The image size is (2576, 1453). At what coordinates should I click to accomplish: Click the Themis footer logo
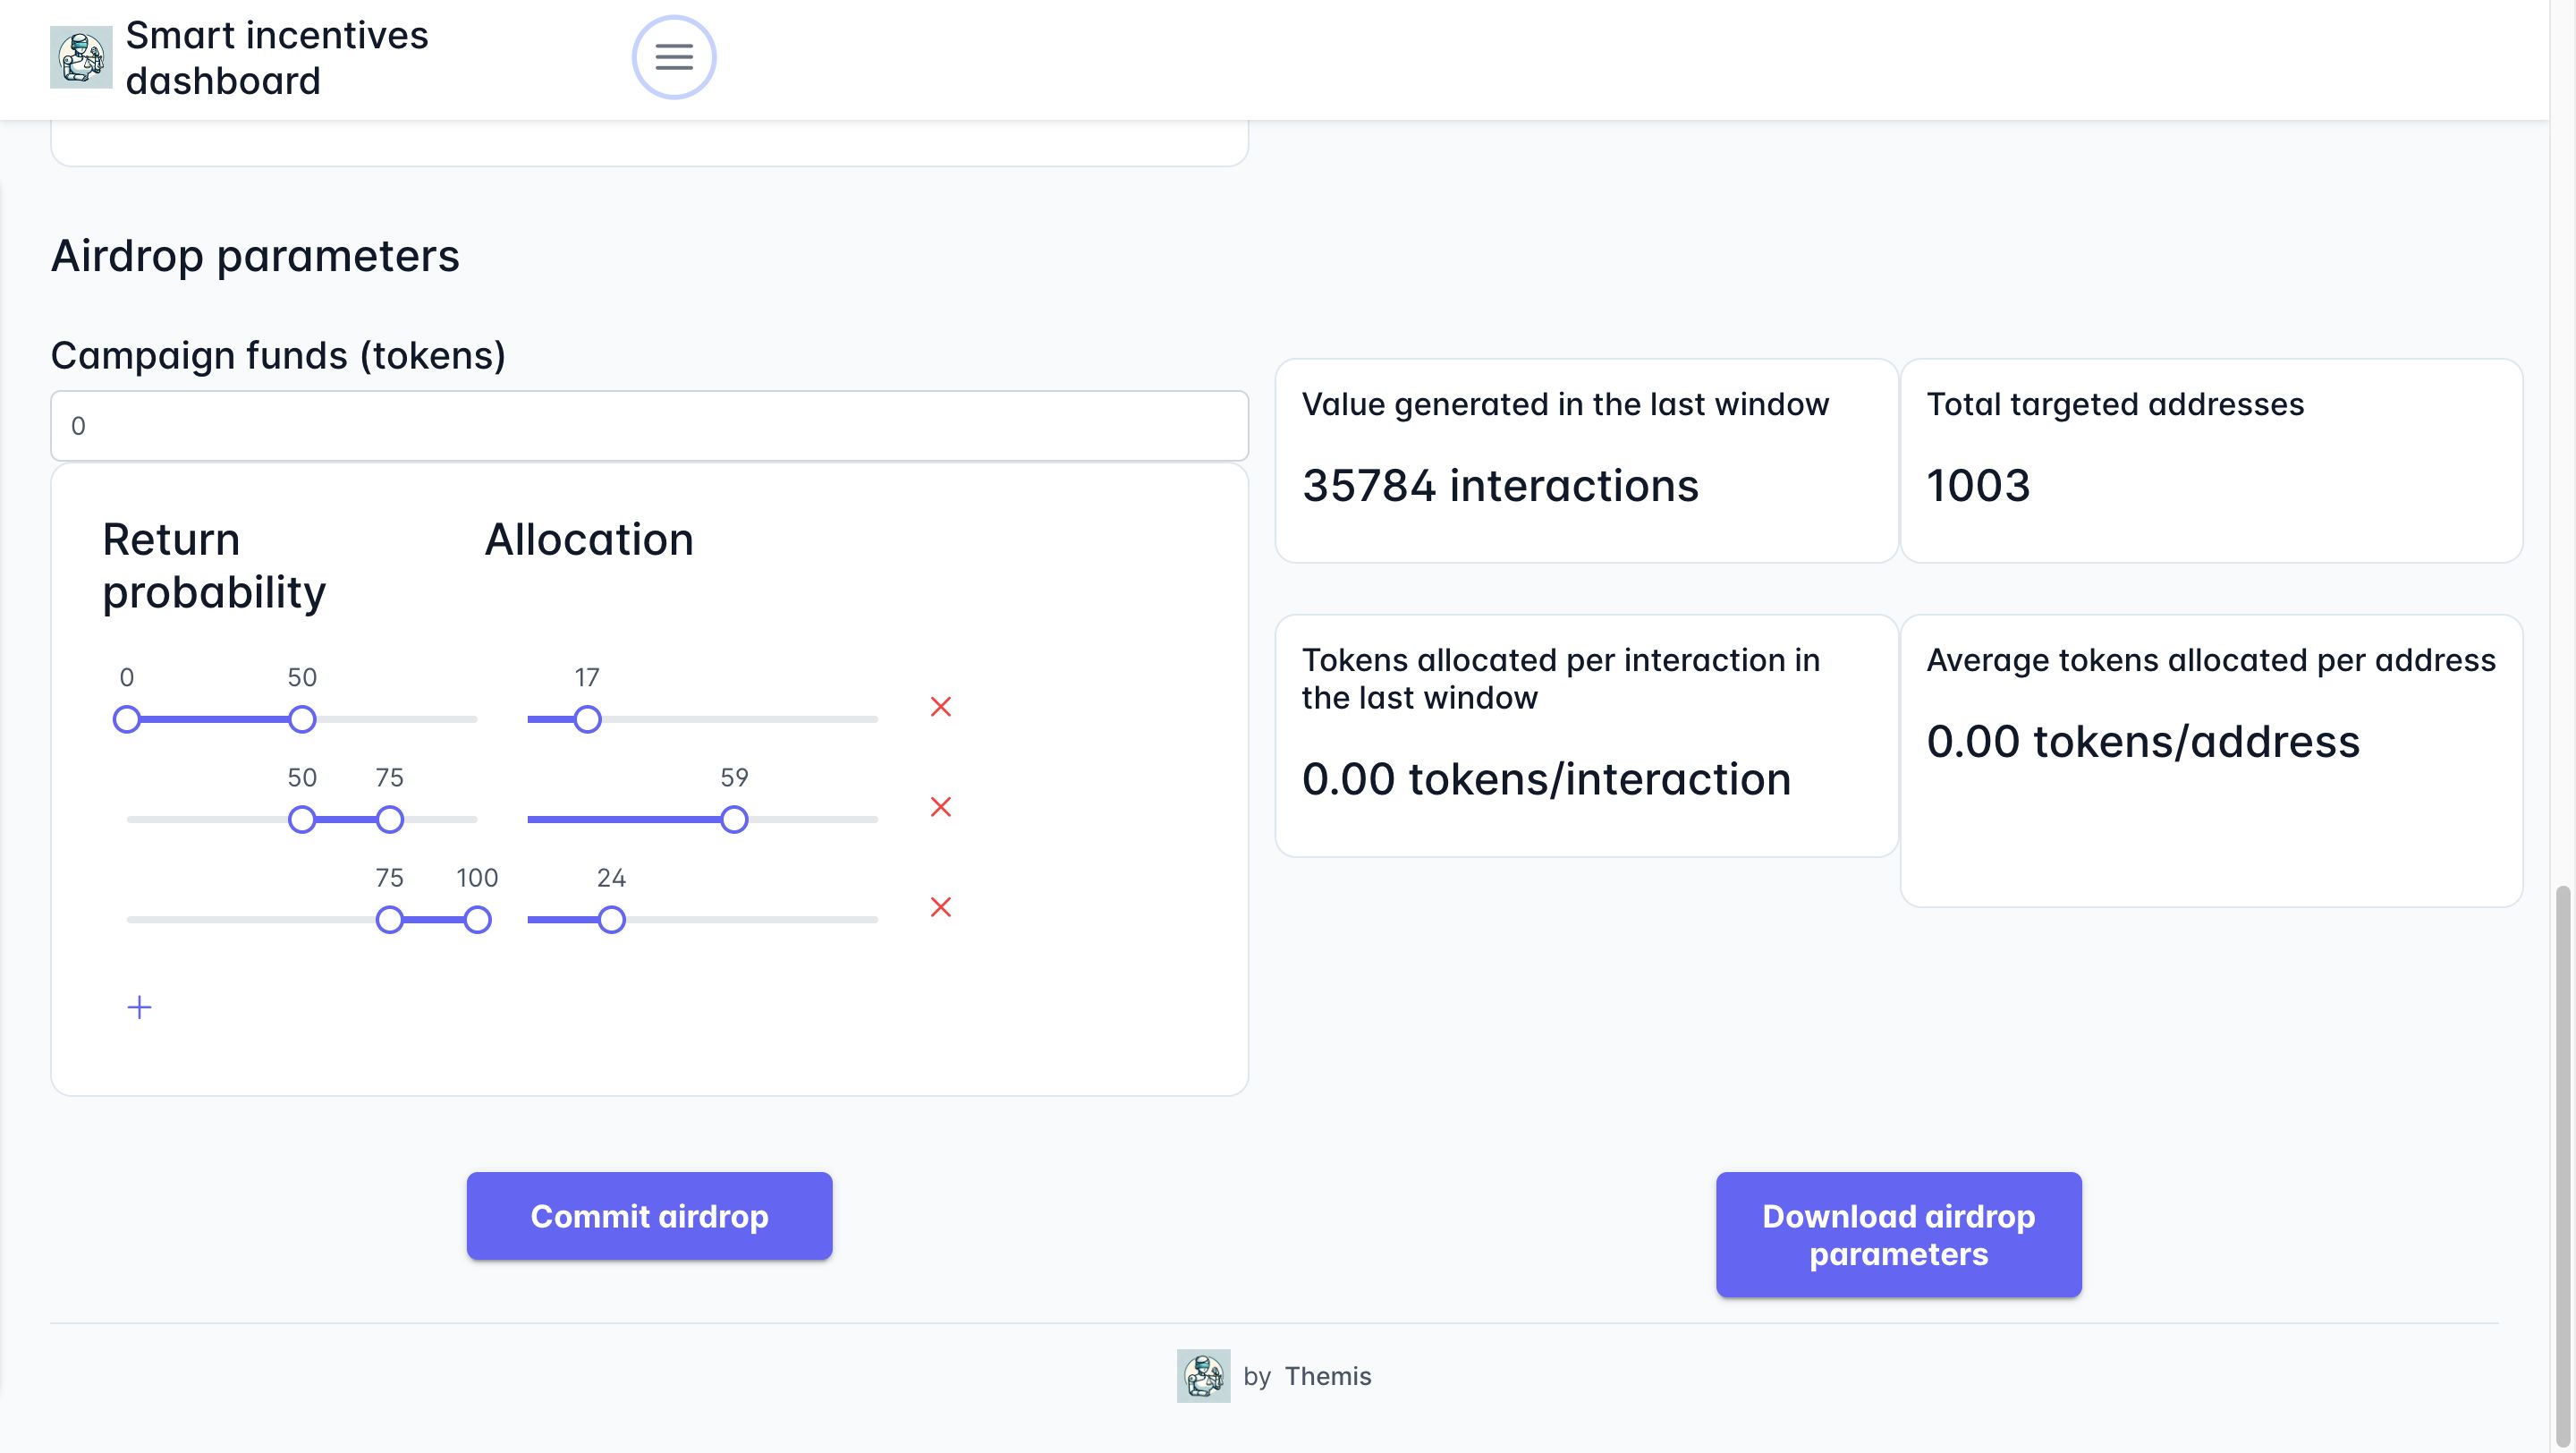coord(1203,1376)
